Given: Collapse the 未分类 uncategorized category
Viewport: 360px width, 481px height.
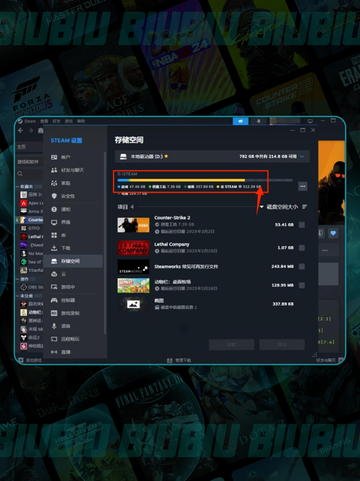Looking at the screenshot, I should tap(18, 296).
